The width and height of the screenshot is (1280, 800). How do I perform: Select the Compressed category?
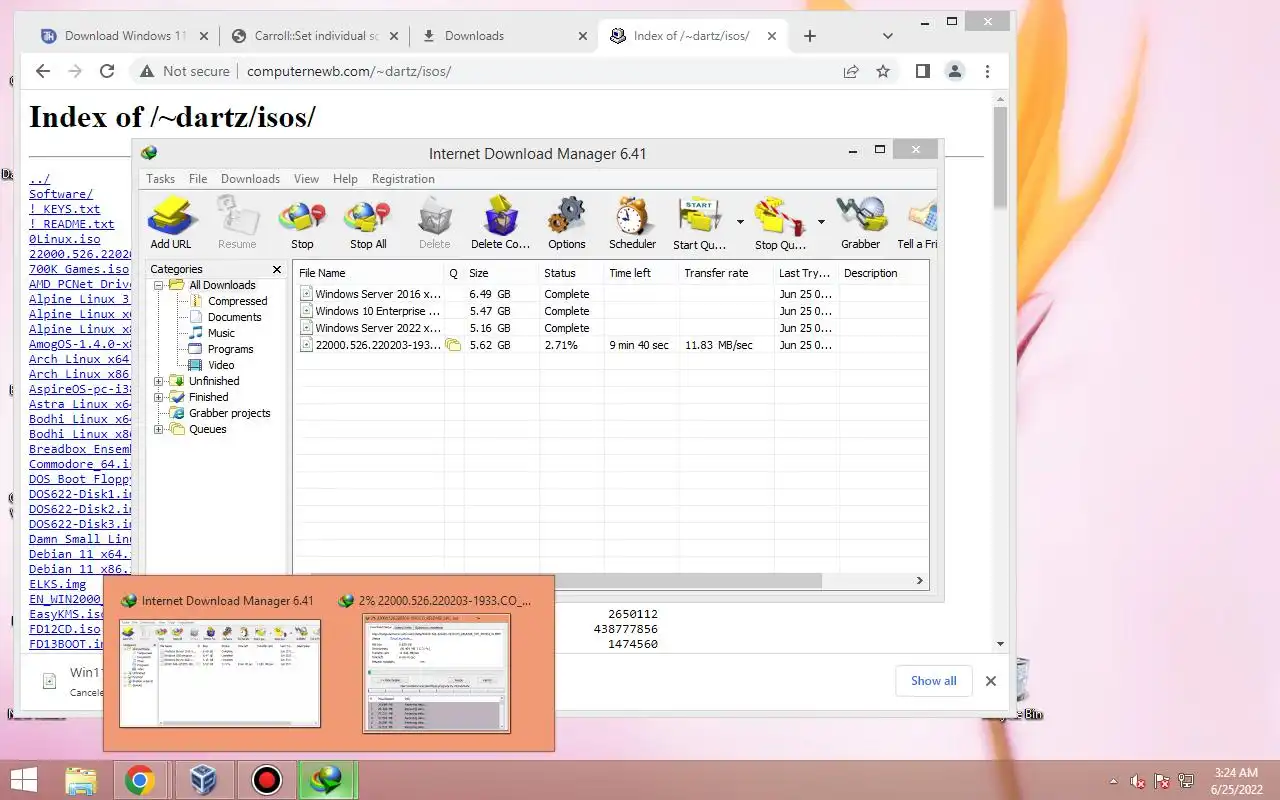coord(237,301)
